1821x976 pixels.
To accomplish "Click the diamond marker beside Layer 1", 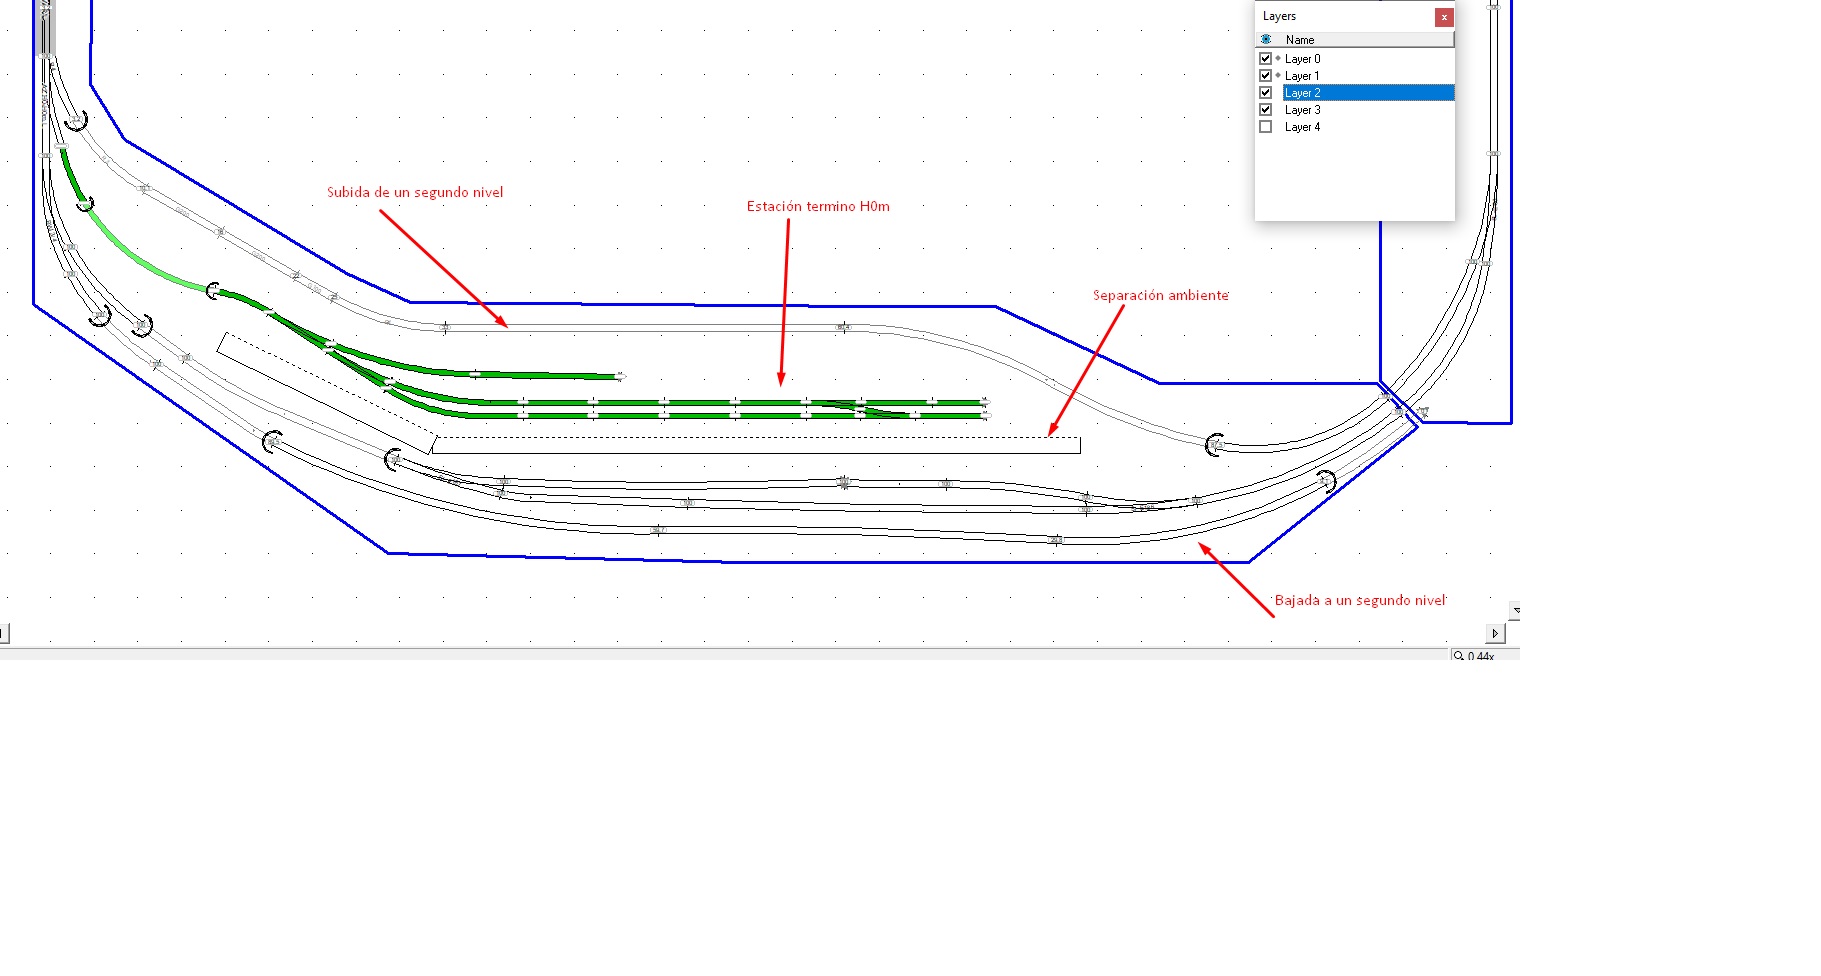I will click(x=1278, y=76).
